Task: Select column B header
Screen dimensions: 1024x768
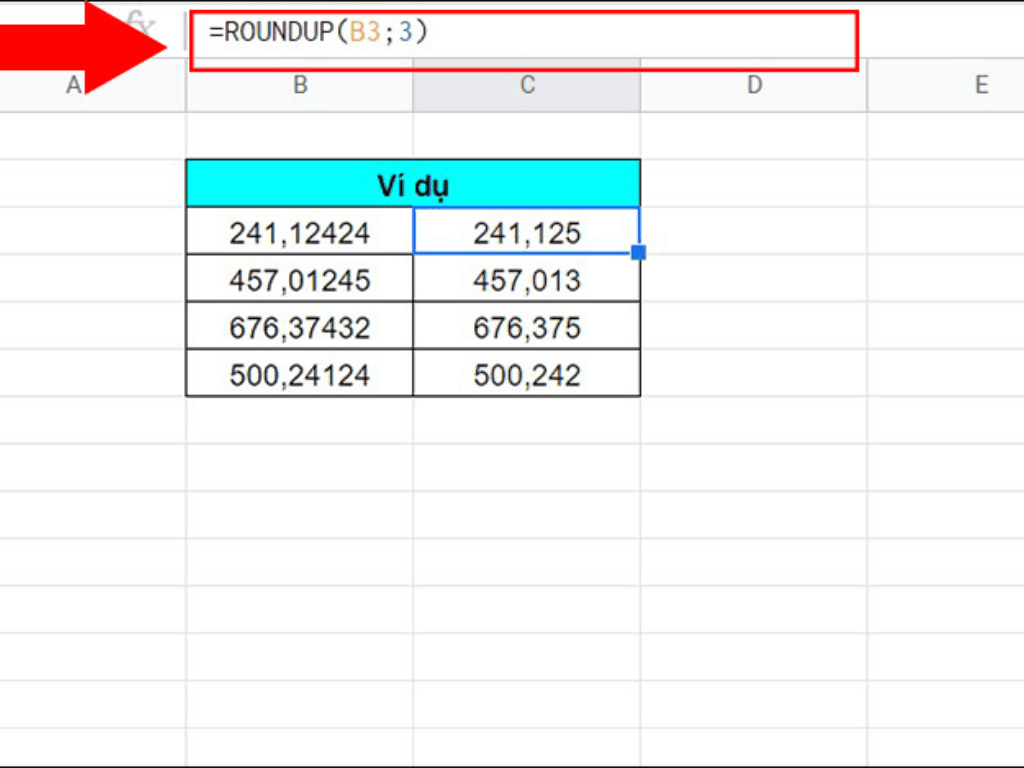Action: click(x=299, y=86)
